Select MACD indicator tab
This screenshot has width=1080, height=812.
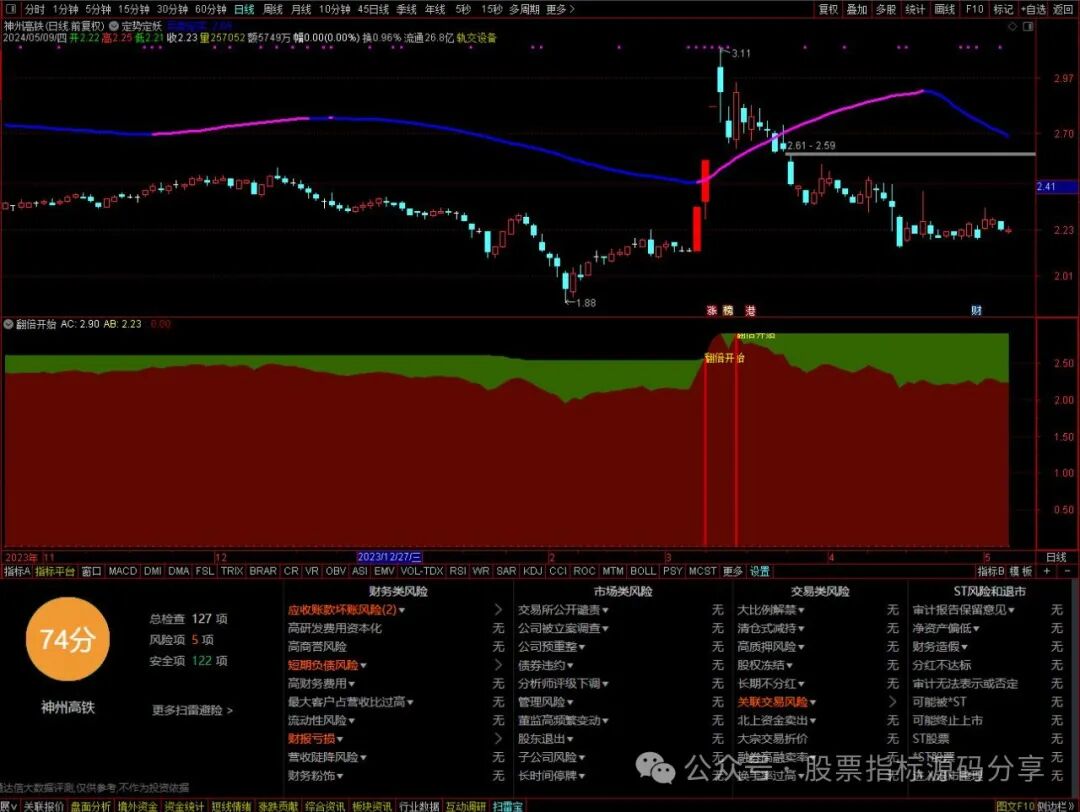pos(123,571)
